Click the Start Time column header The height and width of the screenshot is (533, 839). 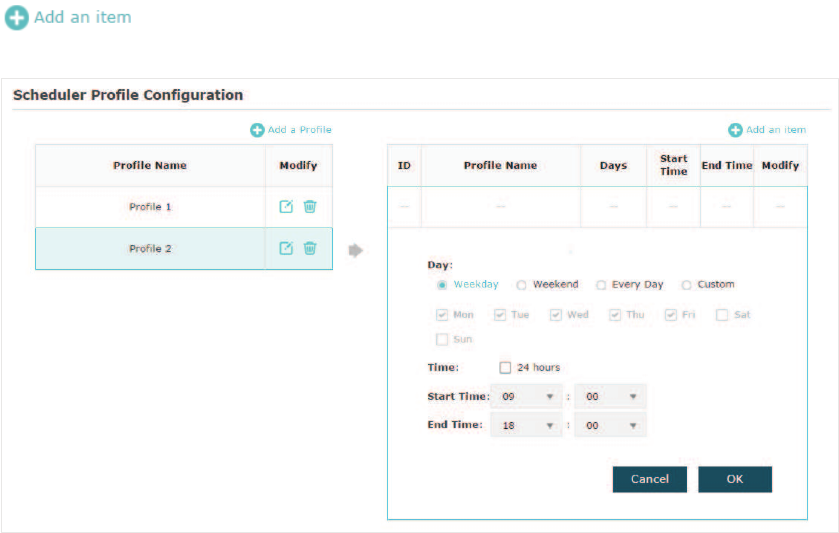674,165
